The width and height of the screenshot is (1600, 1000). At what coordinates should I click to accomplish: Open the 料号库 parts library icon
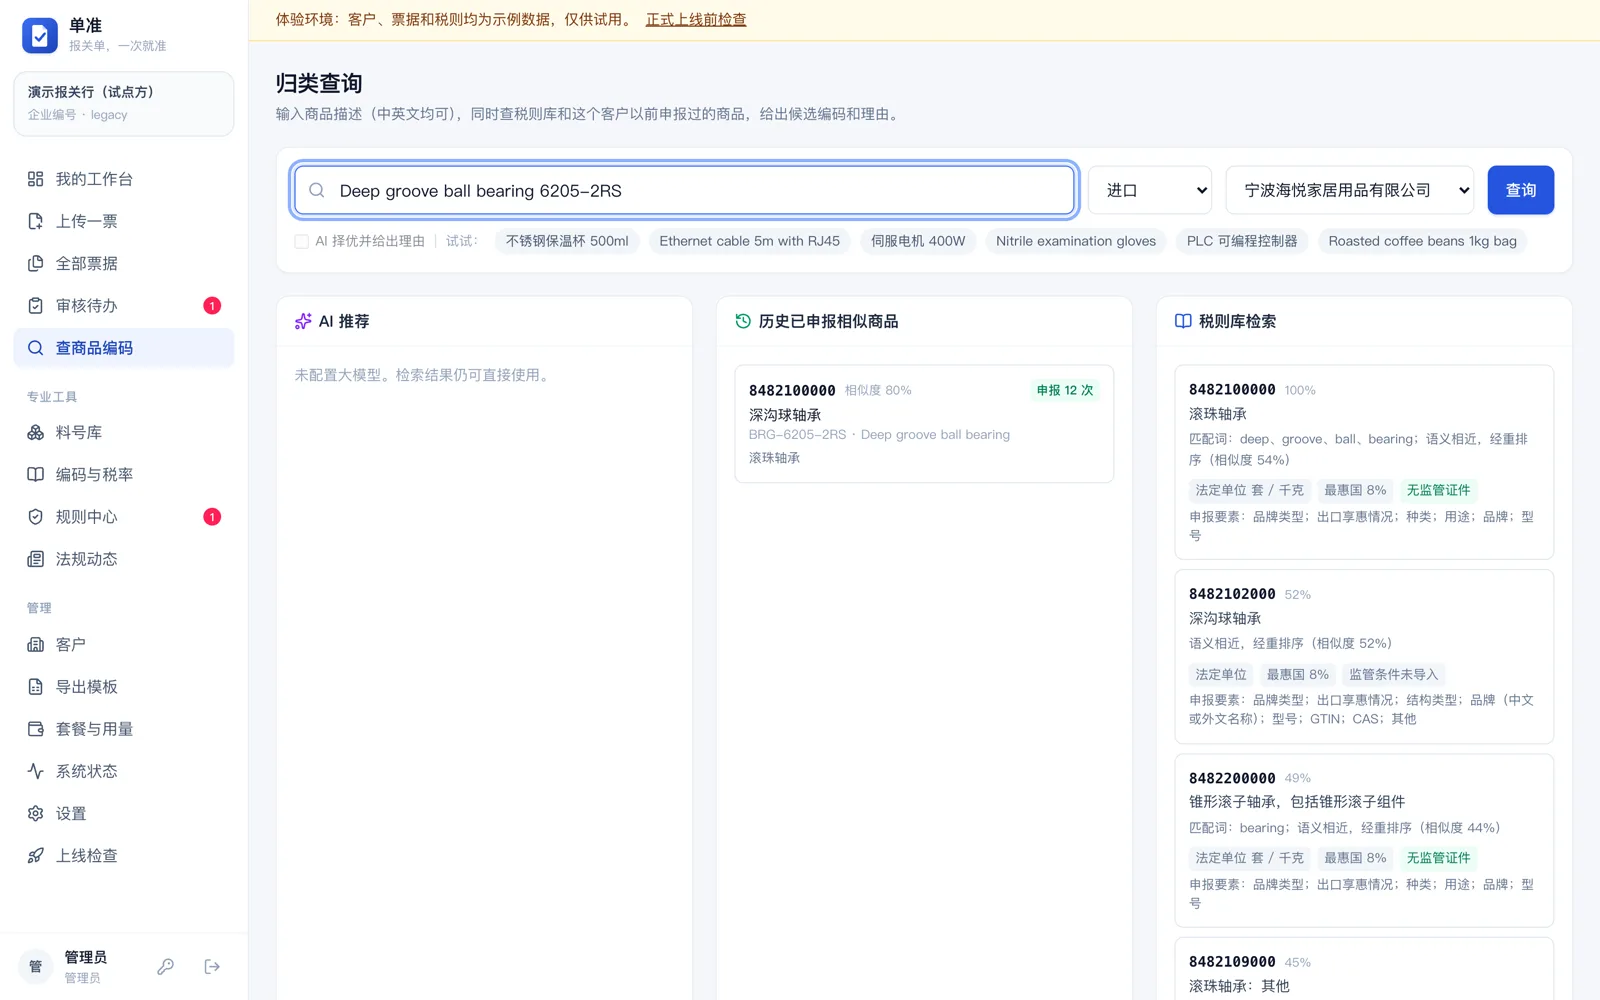click(x=36, y=432)
